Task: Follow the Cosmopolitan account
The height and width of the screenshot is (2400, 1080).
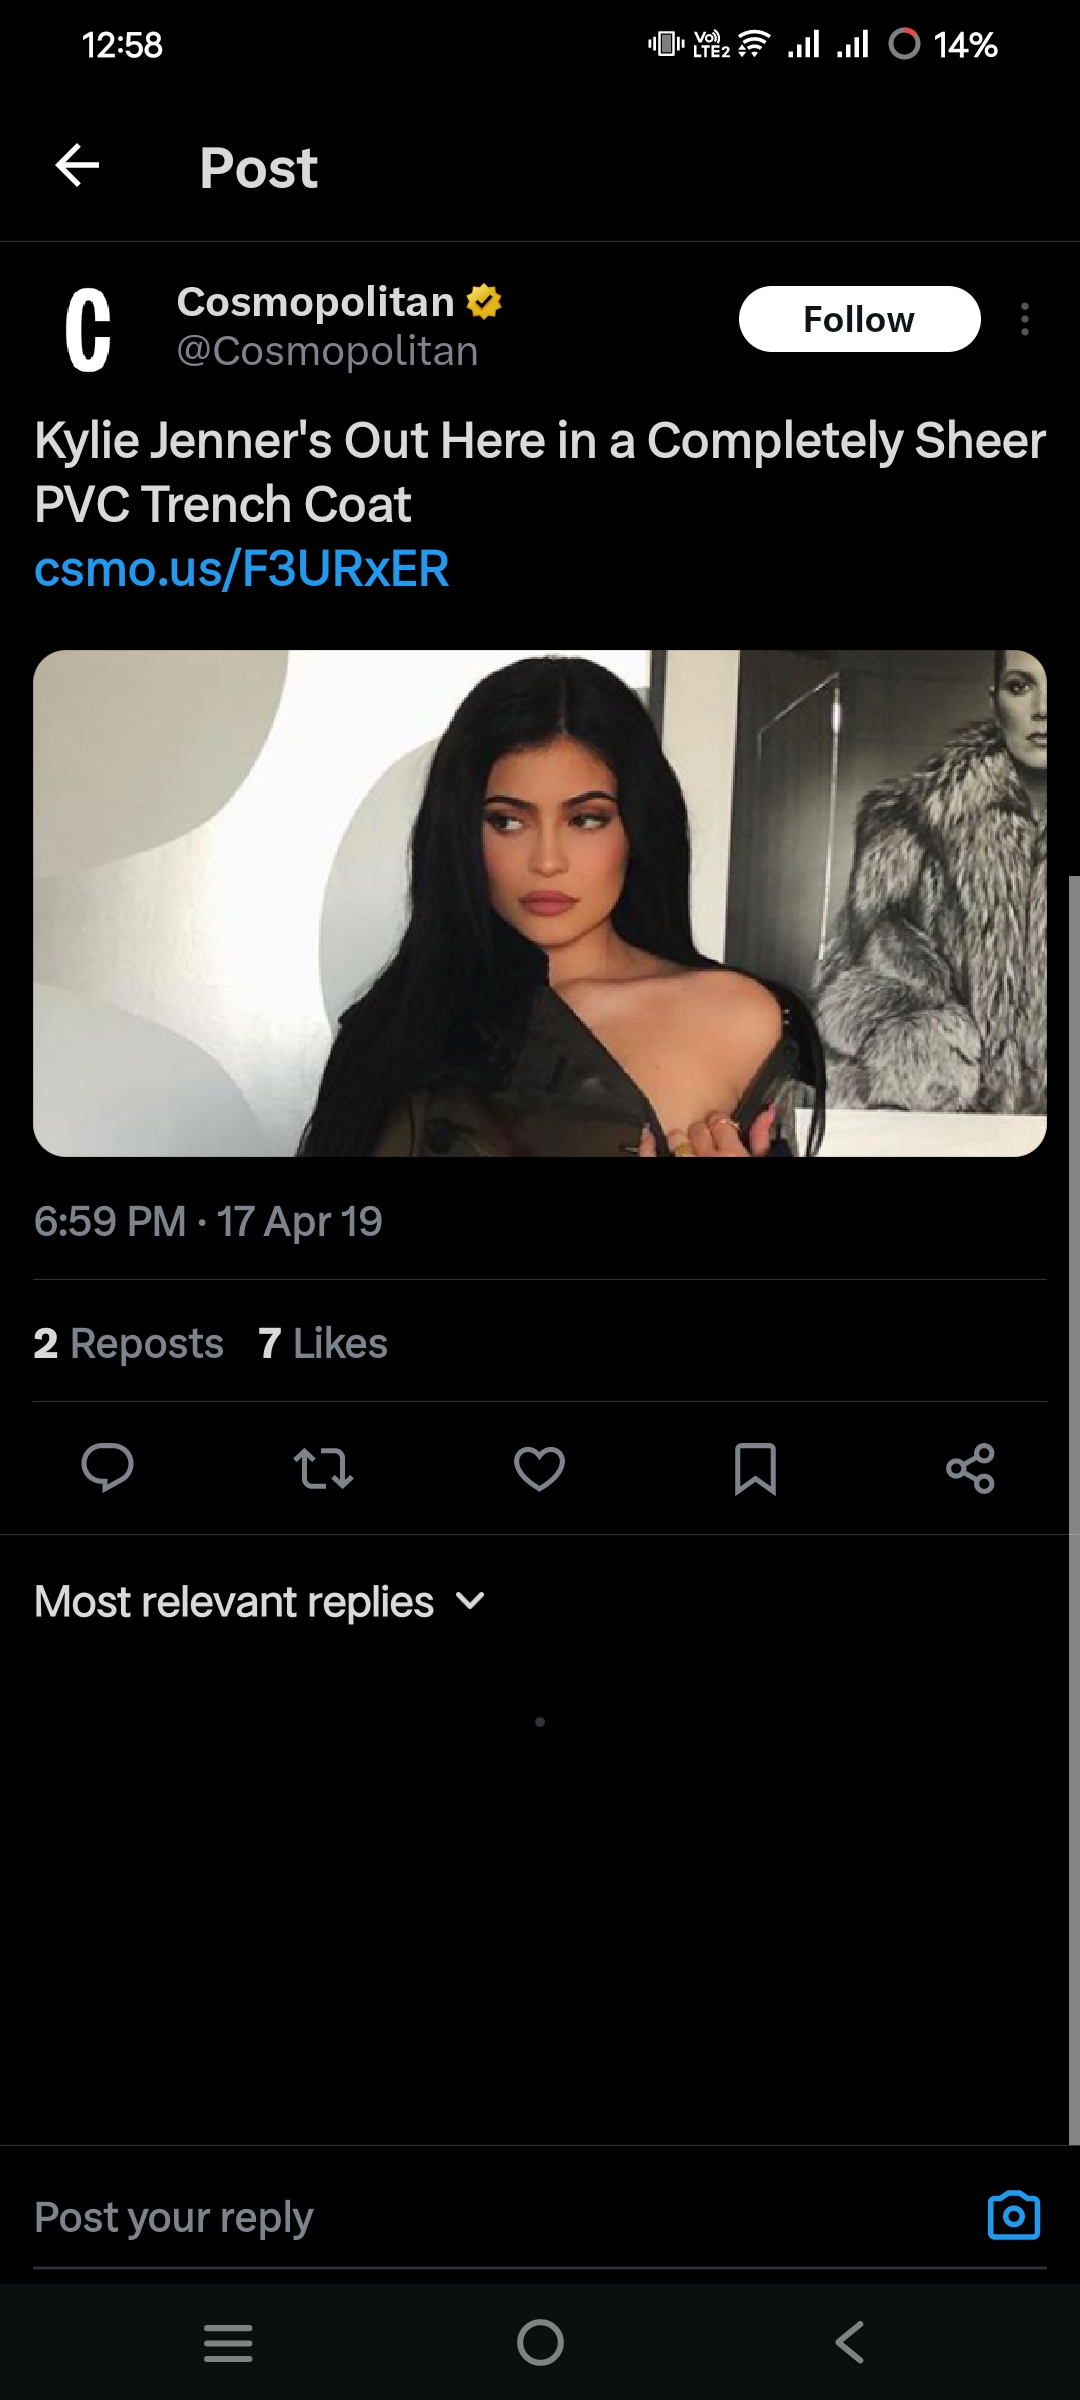Action: coord(859,319)
